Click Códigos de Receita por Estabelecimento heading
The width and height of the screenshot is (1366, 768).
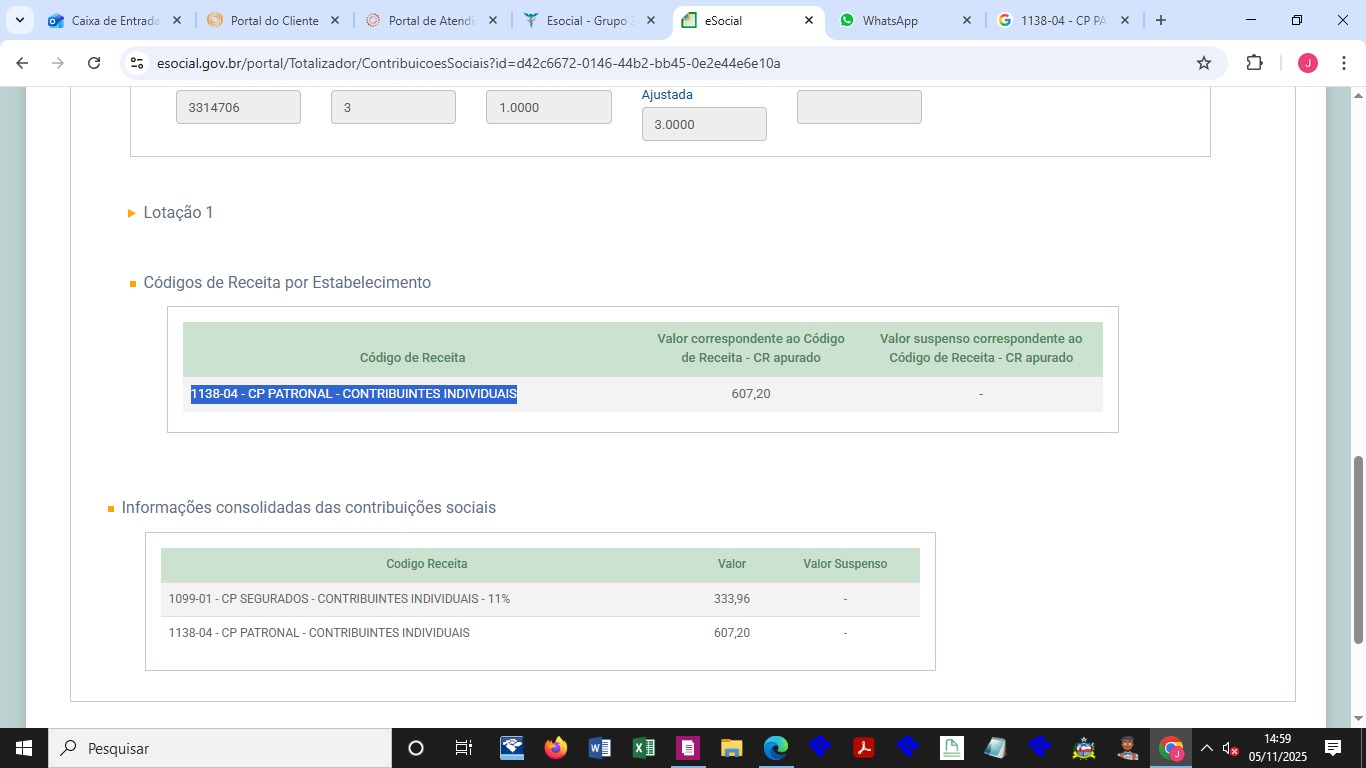click(287, 283)
